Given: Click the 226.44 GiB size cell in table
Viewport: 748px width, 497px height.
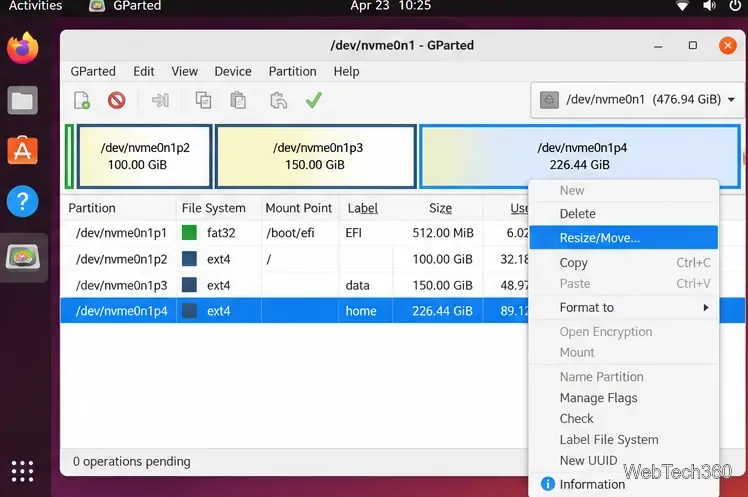Looking at the screenshot, I should click(x=442, y=311).
